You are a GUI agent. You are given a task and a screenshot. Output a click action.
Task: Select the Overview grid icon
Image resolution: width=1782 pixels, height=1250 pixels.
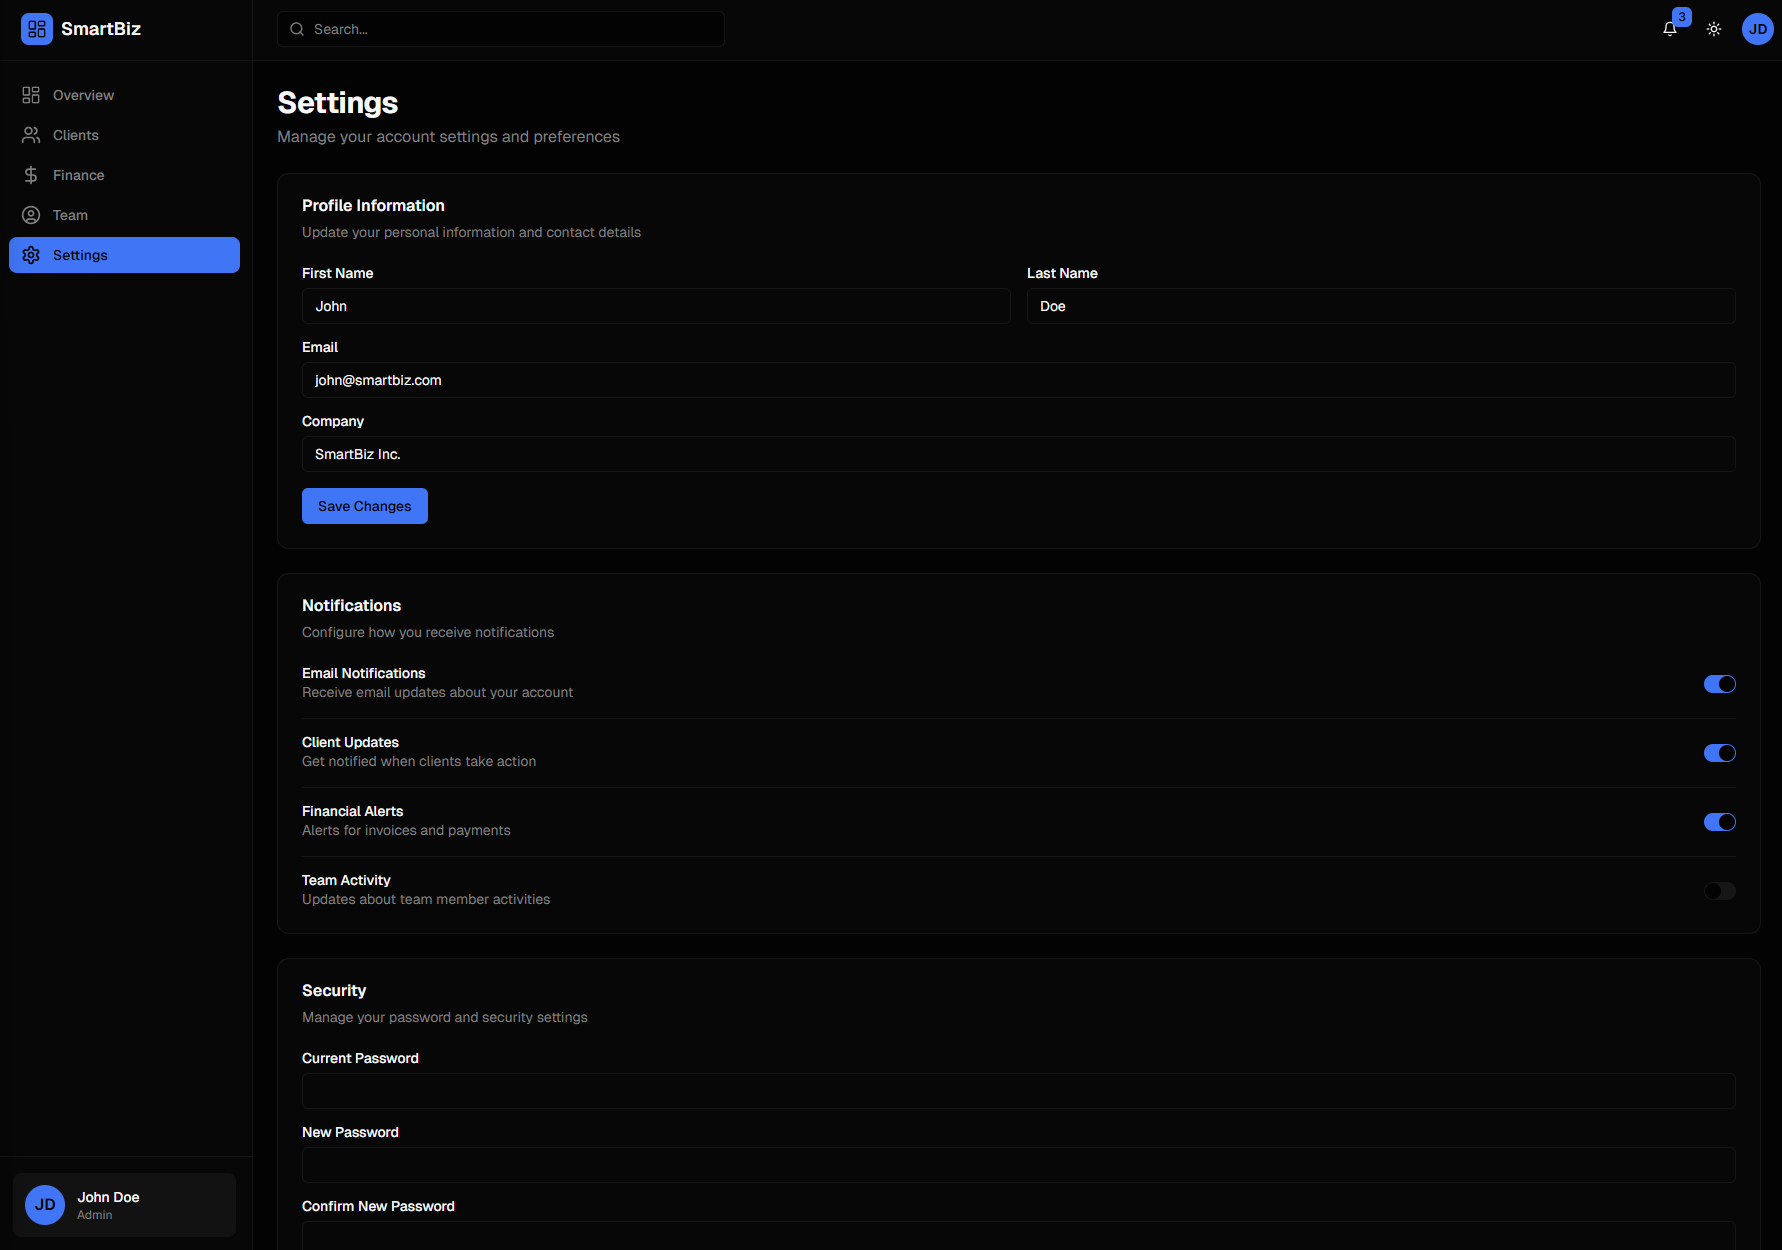point(31,94)
